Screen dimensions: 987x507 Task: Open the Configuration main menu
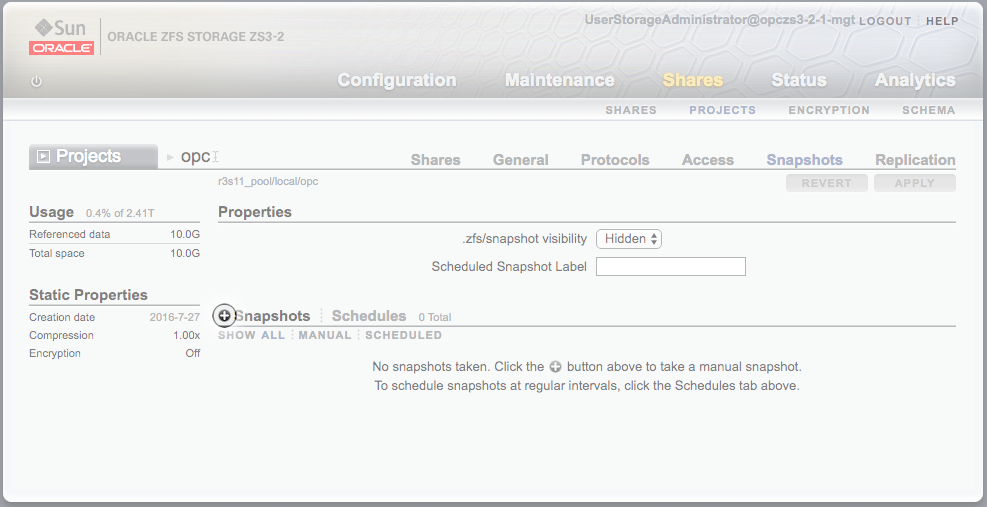[397, 80]
